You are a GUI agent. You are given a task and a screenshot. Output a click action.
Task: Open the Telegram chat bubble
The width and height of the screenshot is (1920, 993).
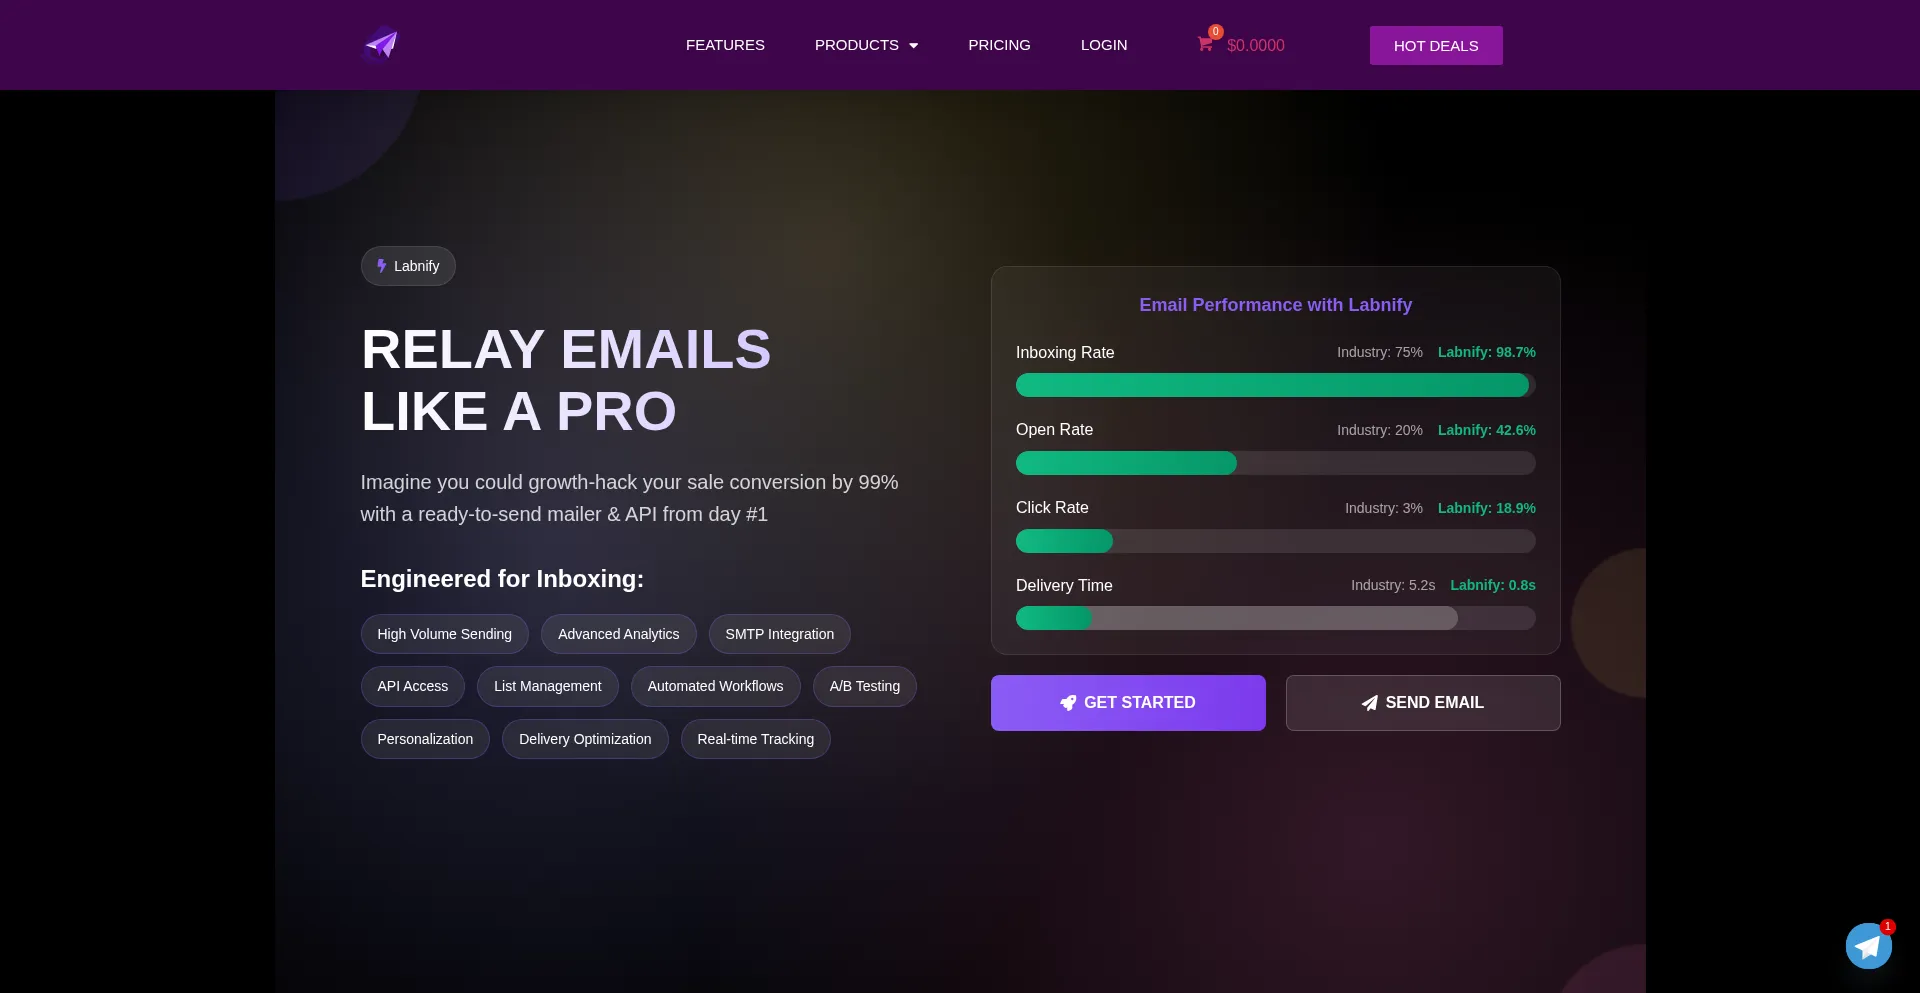[1868, 946]
